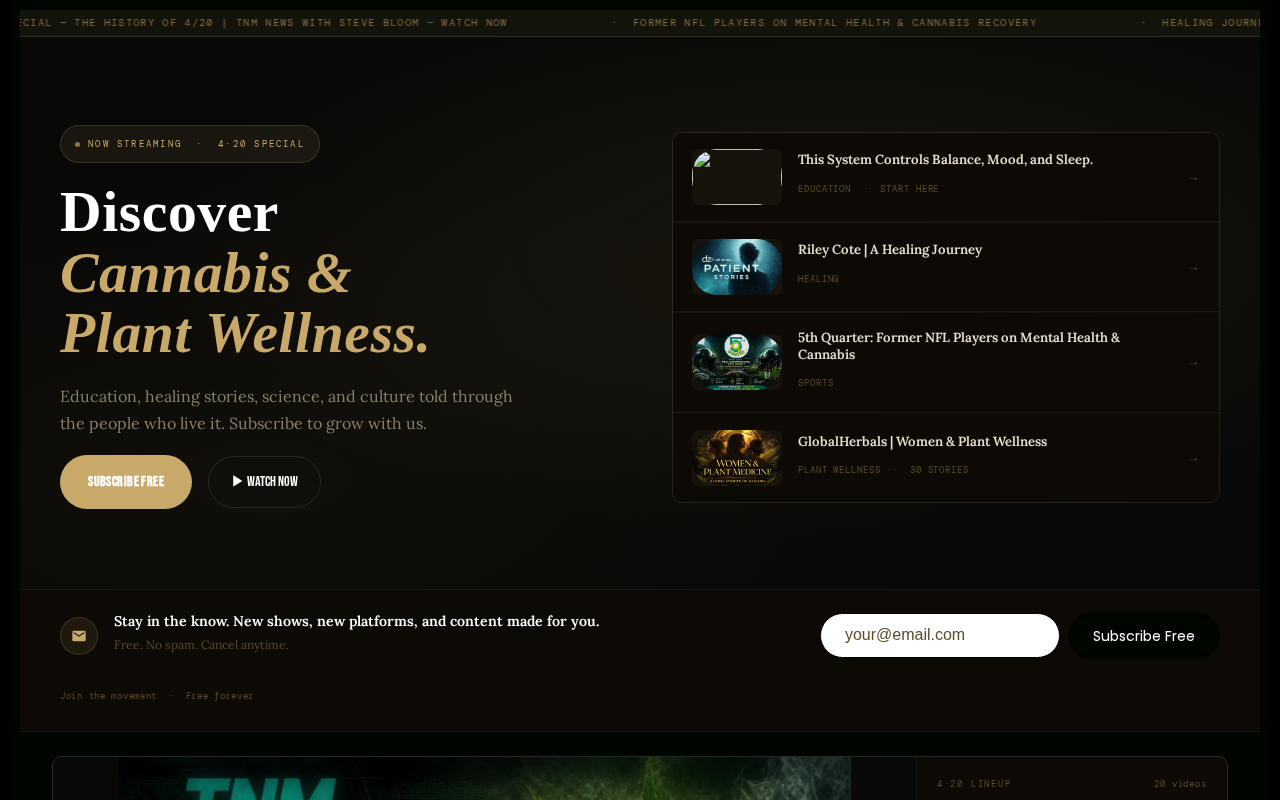Click the envelope icon beside newsletter text
1280x800 pixels.
79,636
